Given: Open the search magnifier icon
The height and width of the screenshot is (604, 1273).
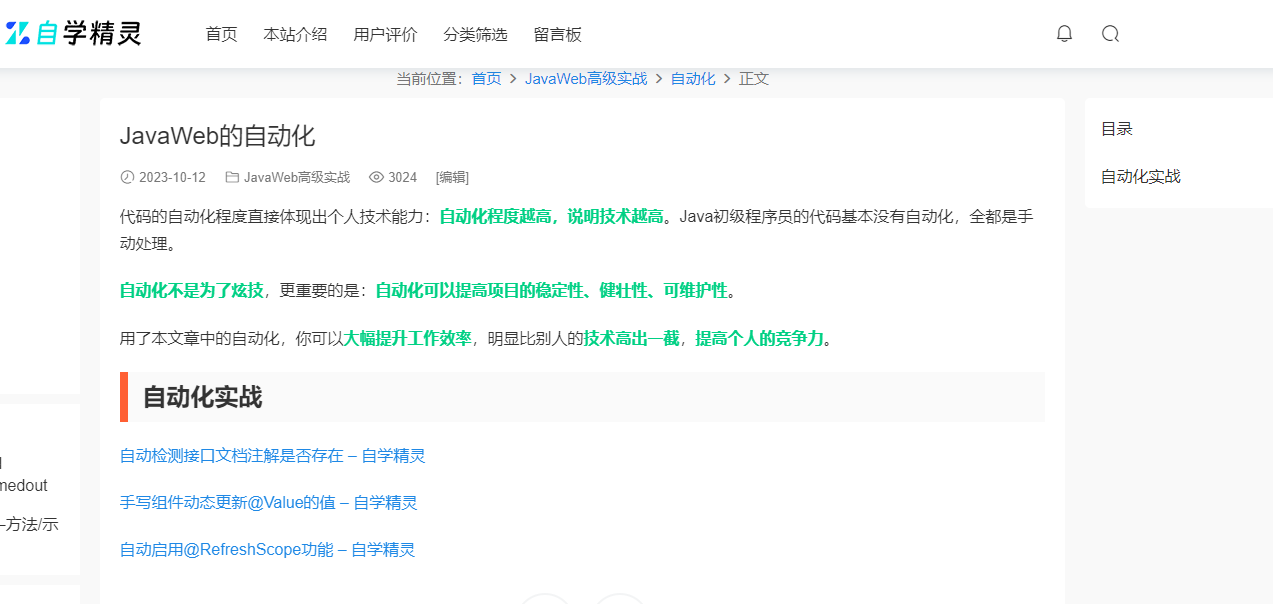Looking at the screenshot, I should point(1110,34).
